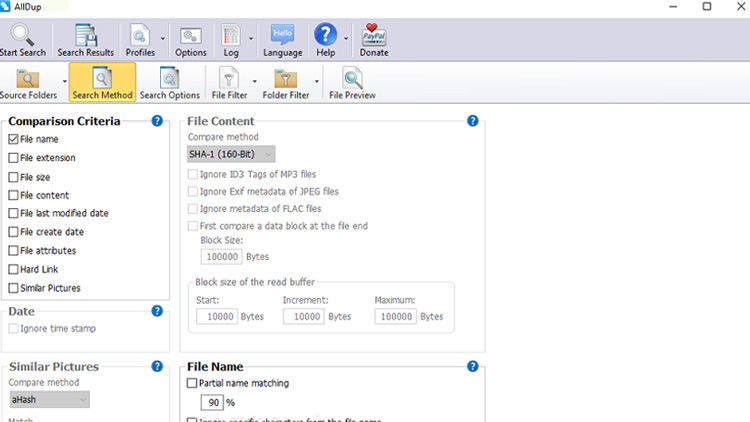
Task: Click the PayPal Donate icon
Action: pyautogui.click(x=374, y=37)
